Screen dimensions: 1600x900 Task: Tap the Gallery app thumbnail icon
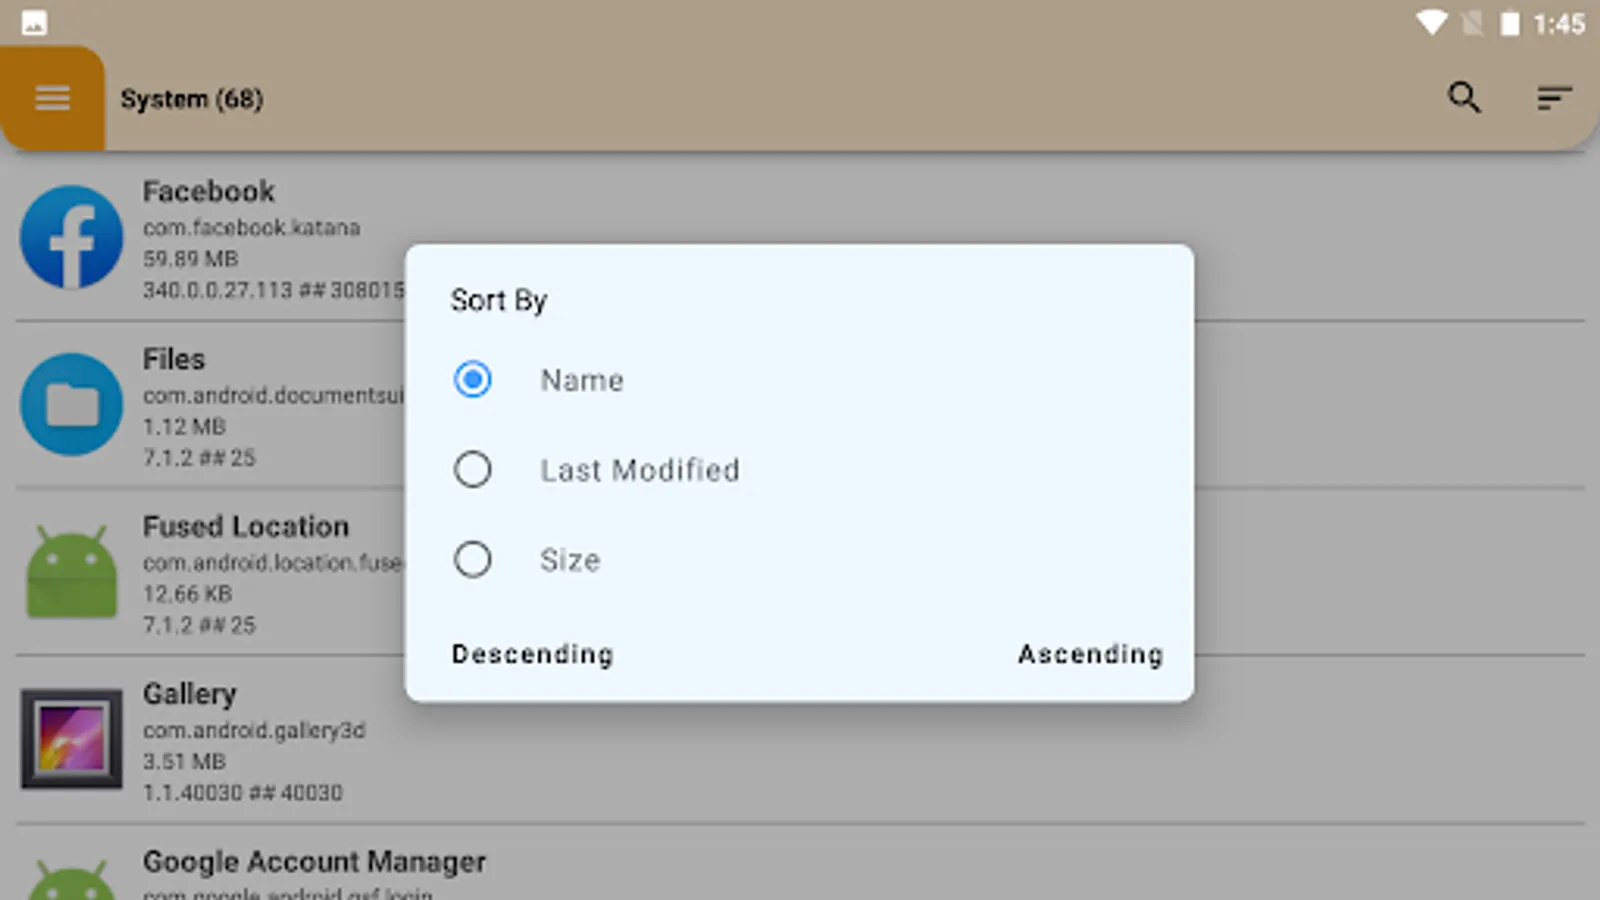71,738
